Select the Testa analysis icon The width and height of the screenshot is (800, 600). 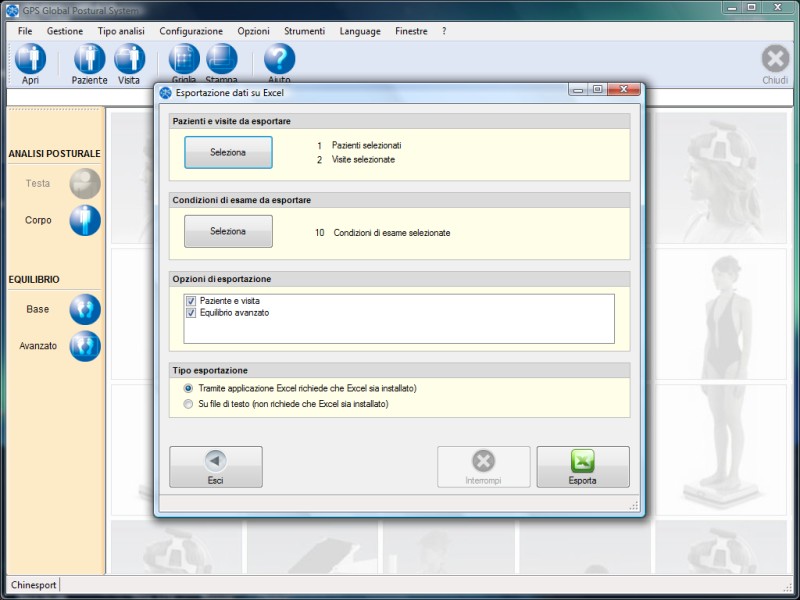85,184
